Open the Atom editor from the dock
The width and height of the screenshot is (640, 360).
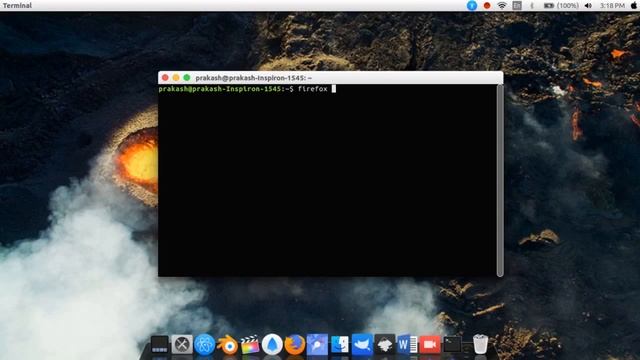pos(204,345)
